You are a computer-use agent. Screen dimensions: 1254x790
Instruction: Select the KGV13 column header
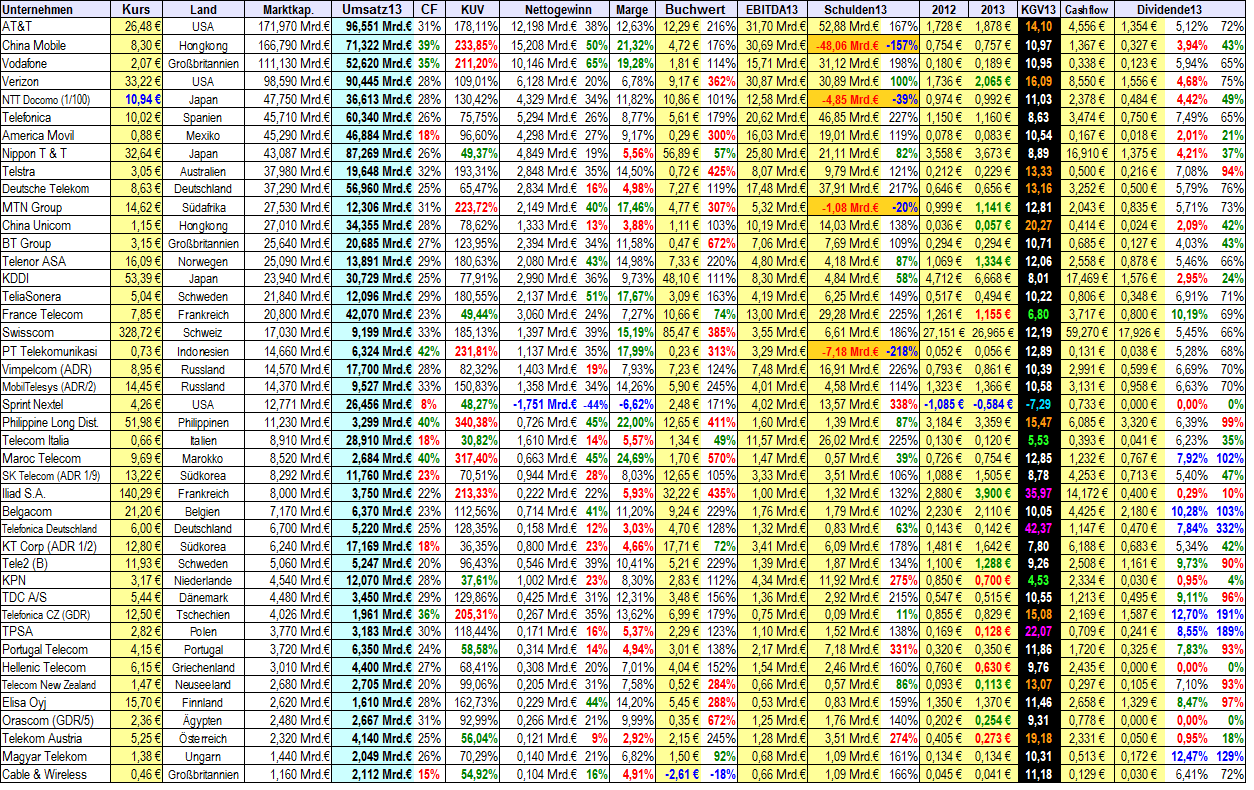pos(1039,9)
